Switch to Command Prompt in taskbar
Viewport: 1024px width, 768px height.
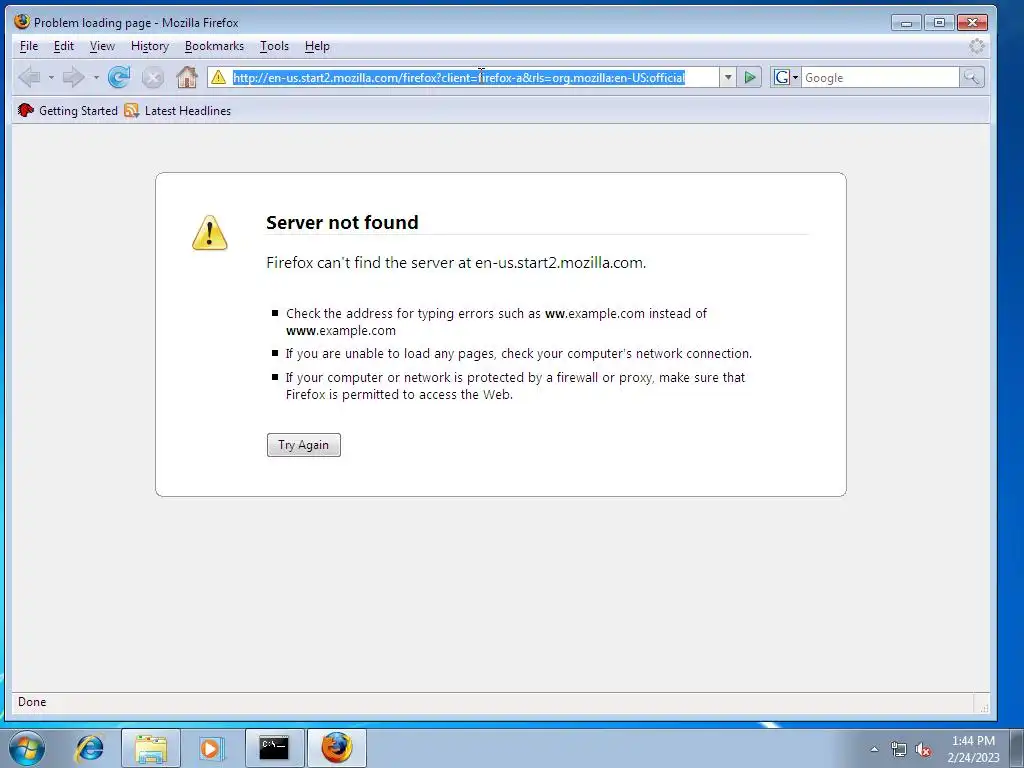tap(274, 748)
